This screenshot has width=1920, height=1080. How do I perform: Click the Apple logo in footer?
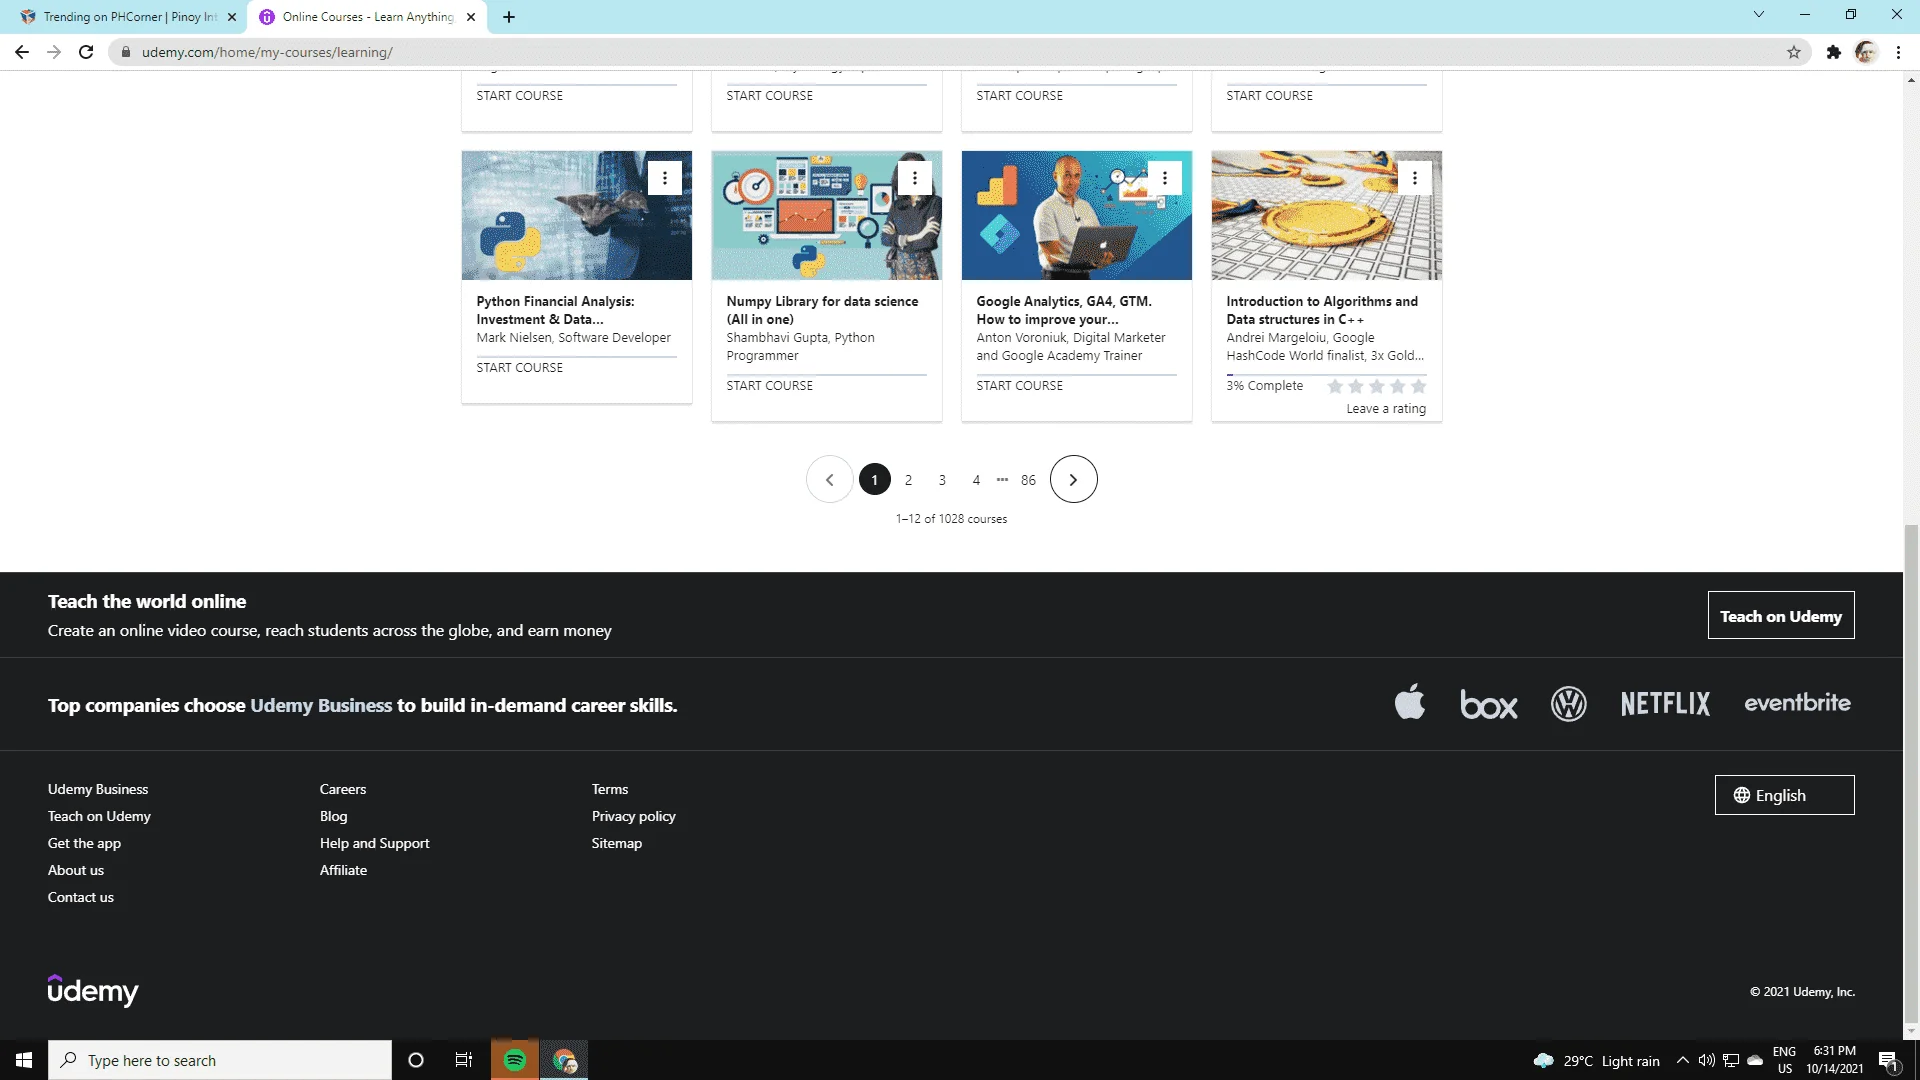coord(1410,702)
